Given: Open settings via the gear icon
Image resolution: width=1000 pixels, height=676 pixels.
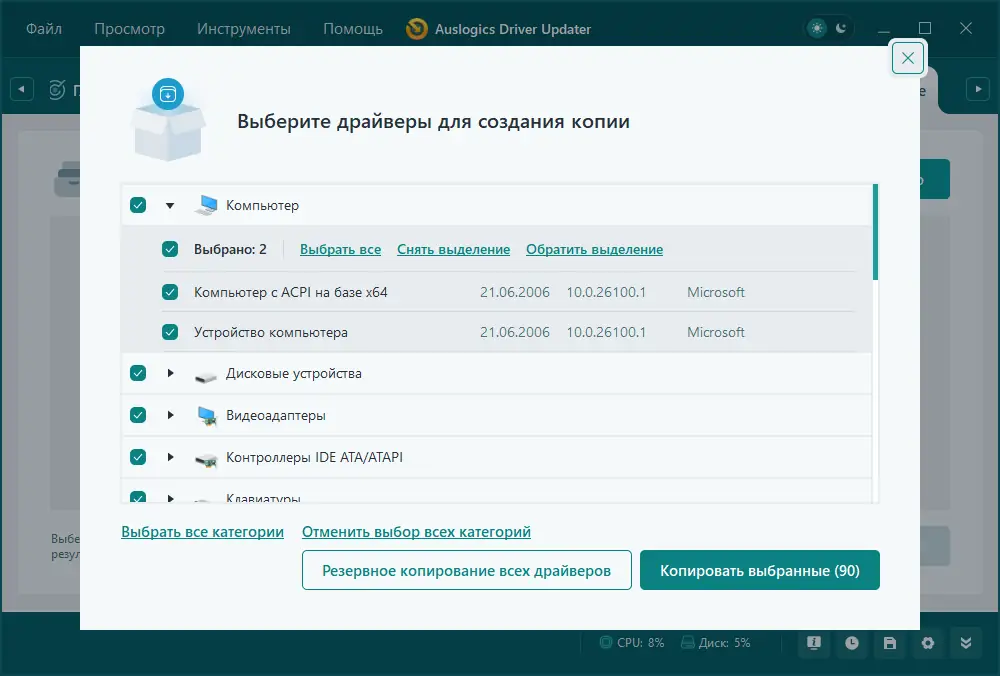Looking at the screenshot, I should click(x=928, y=644).
